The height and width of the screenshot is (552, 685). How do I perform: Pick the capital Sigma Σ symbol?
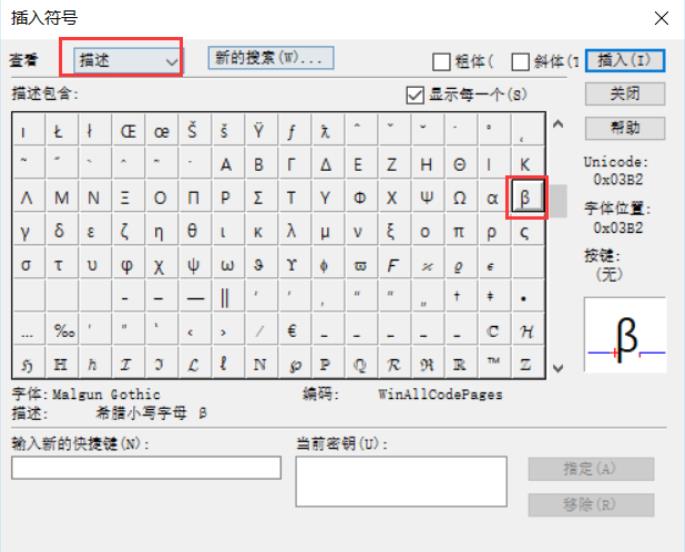(x=258, y=198)
